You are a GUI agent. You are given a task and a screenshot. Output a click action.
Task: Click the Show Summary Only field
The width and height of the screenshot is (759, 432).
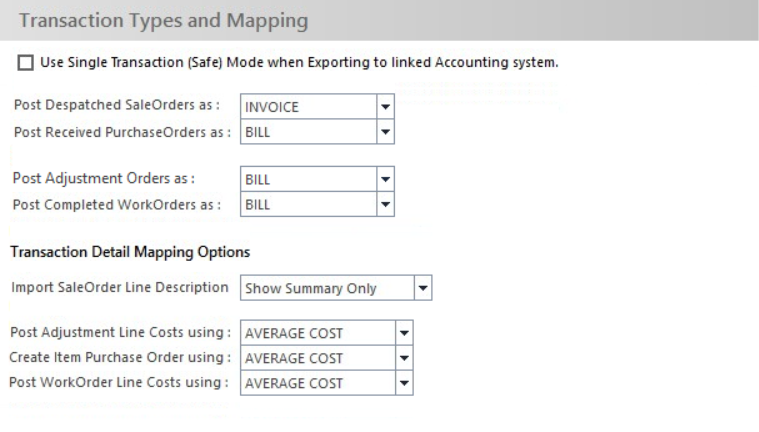[x=327, y=288]
